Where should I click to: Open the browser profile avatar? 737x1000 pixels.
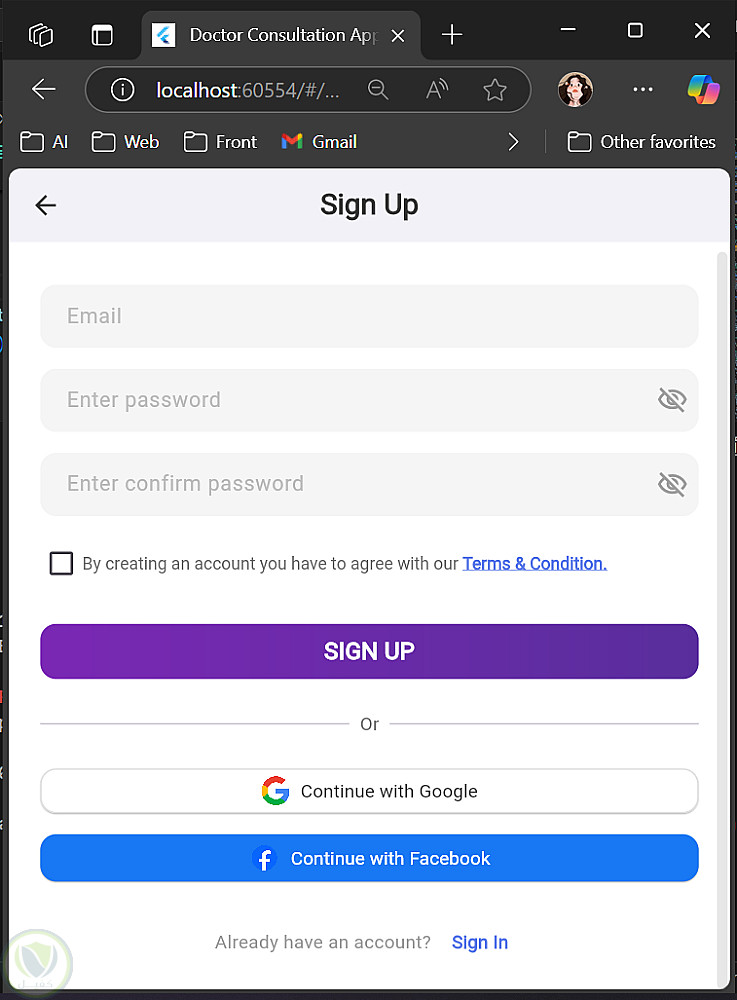tap(575, 90)
